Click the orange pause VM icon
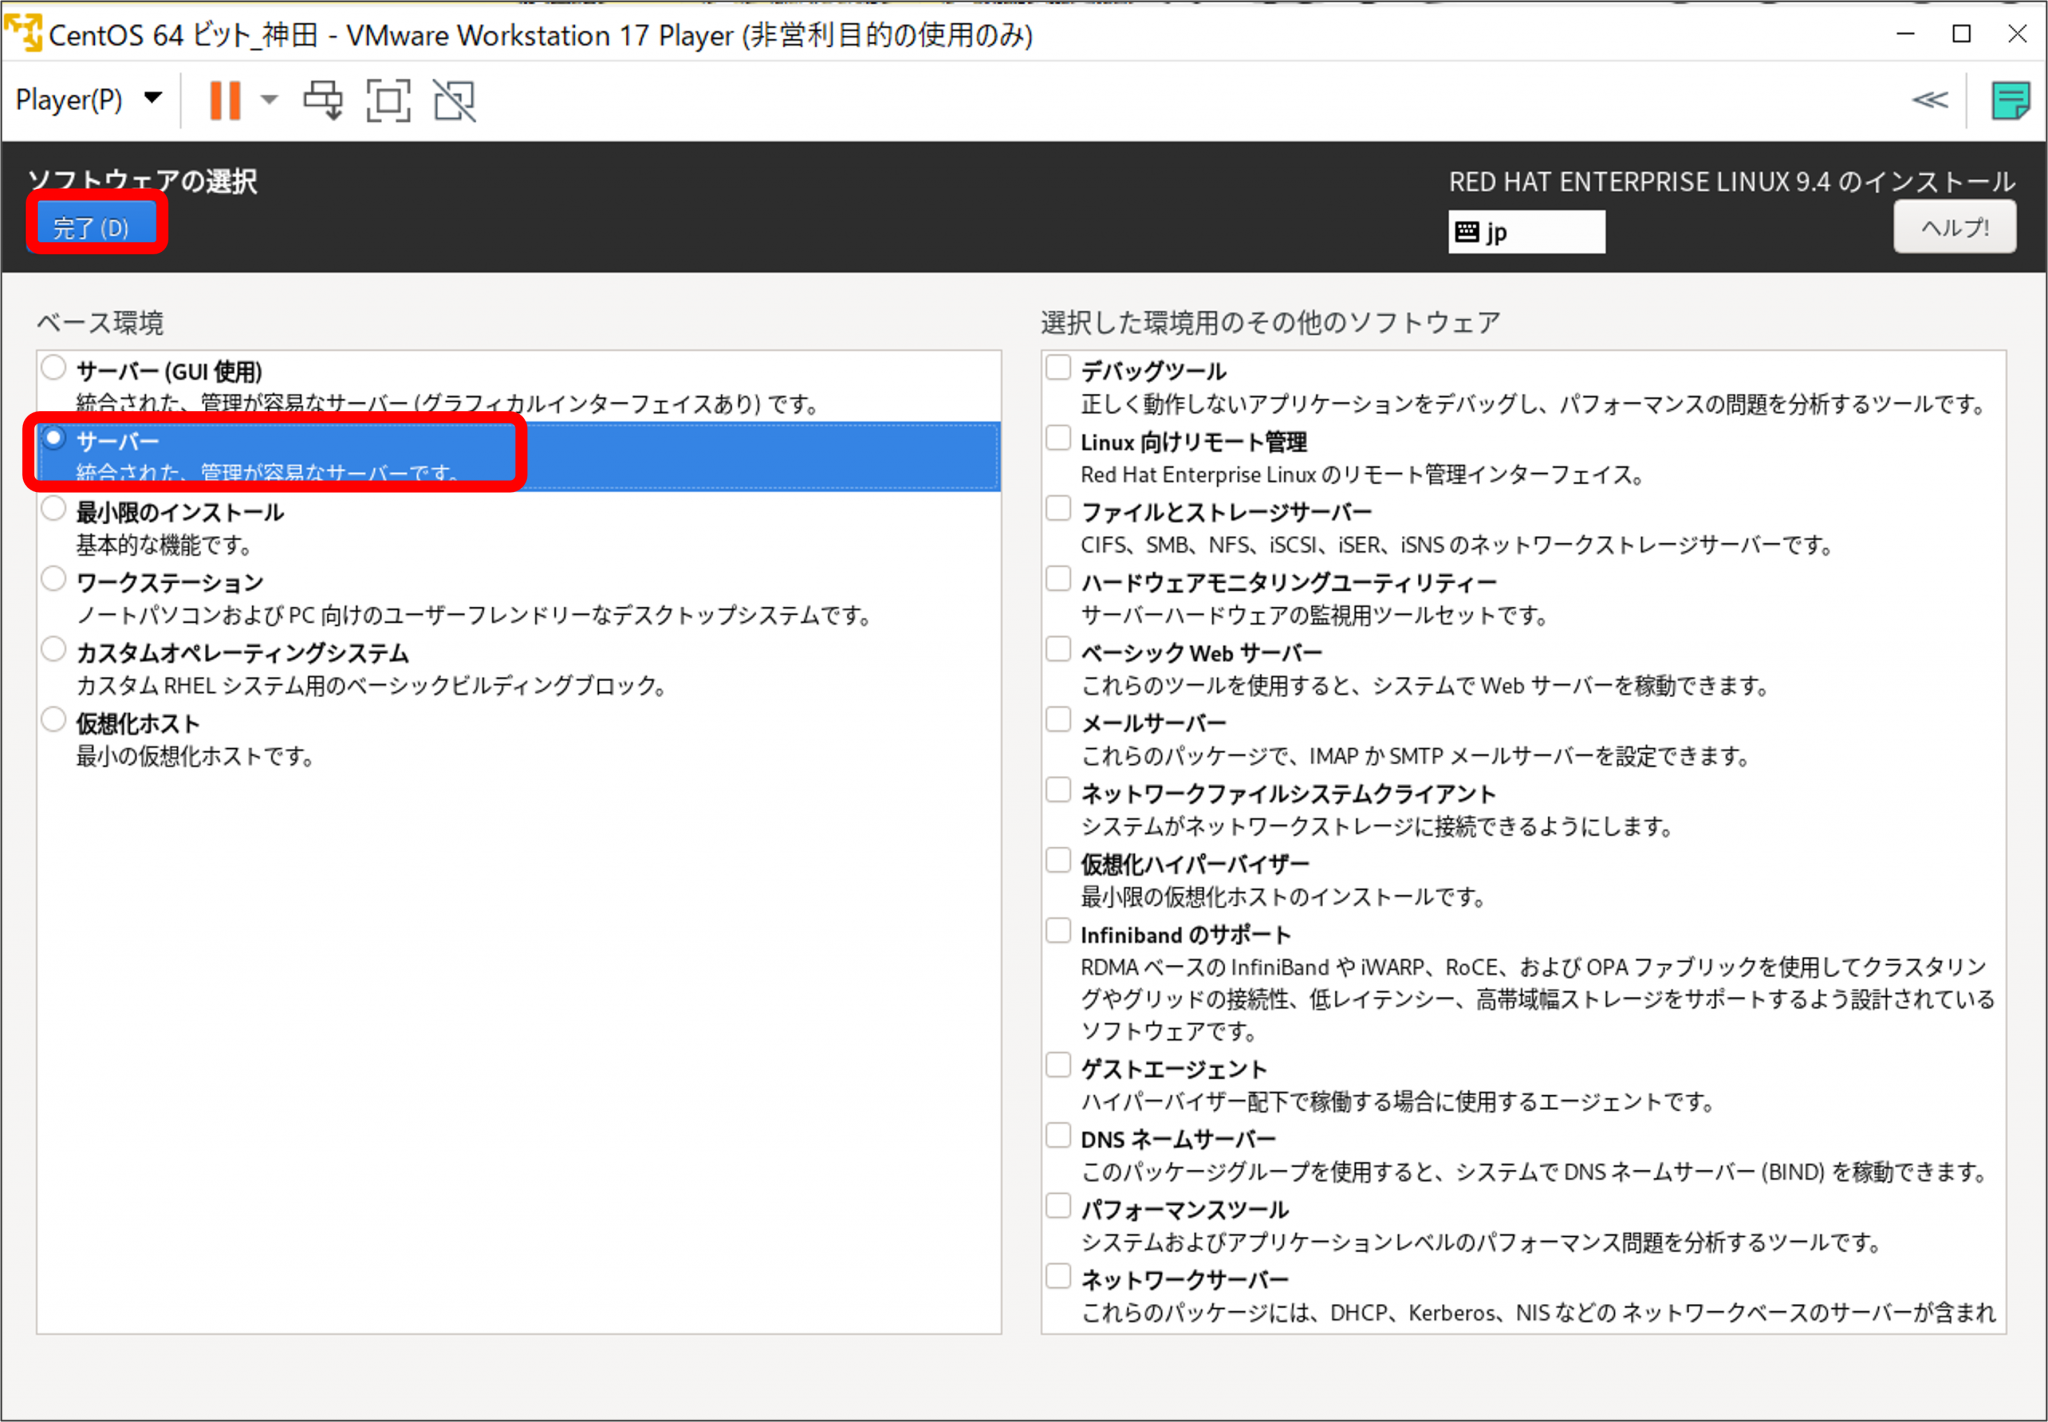Screen dimensions: 2048x1422 point(224,100)
